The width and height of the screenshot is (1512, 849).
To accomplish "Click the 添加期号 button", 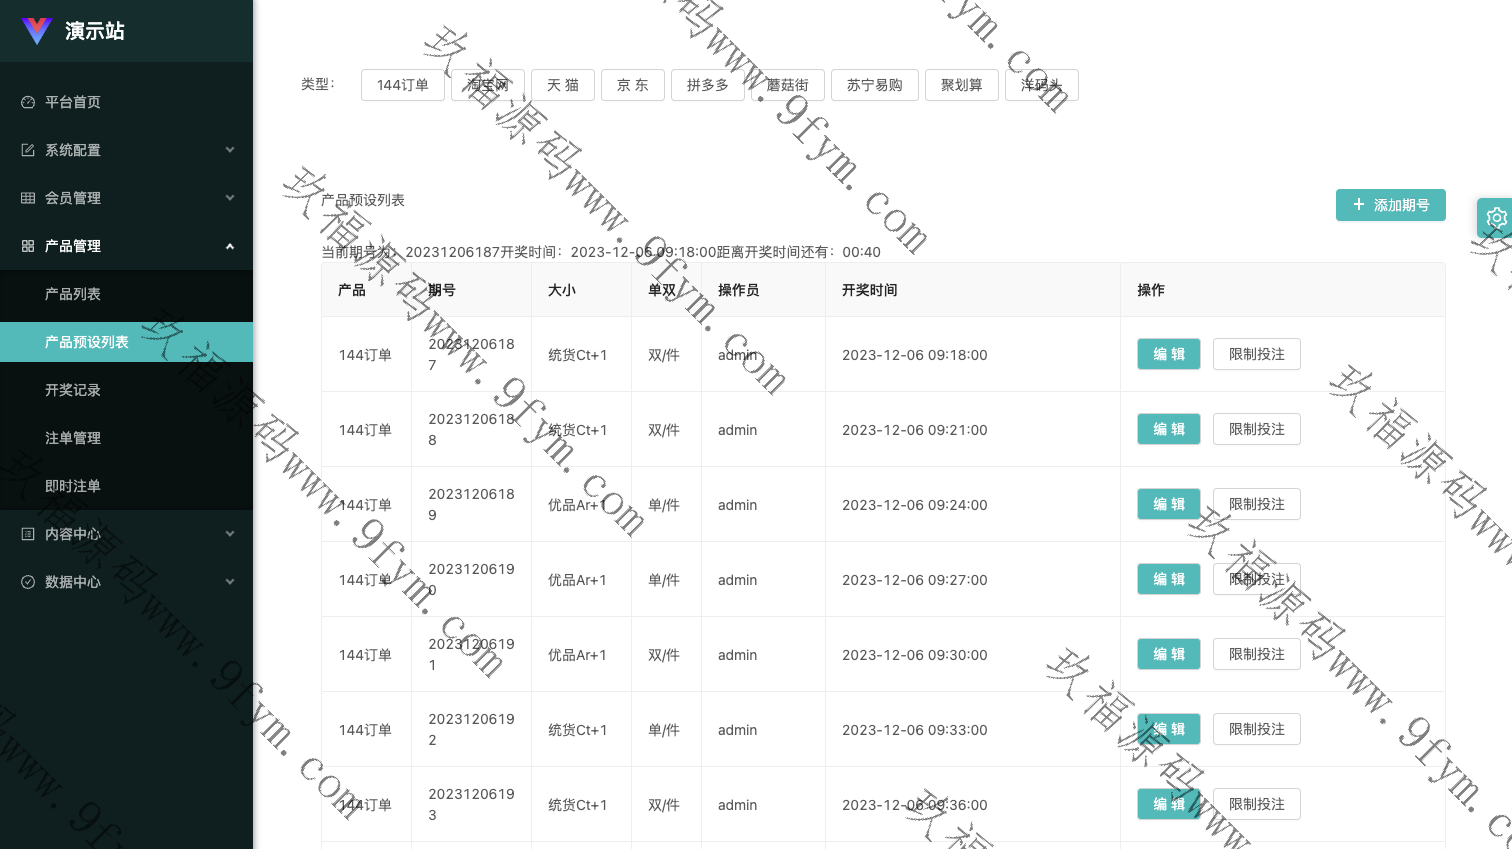I will 1390,205.
